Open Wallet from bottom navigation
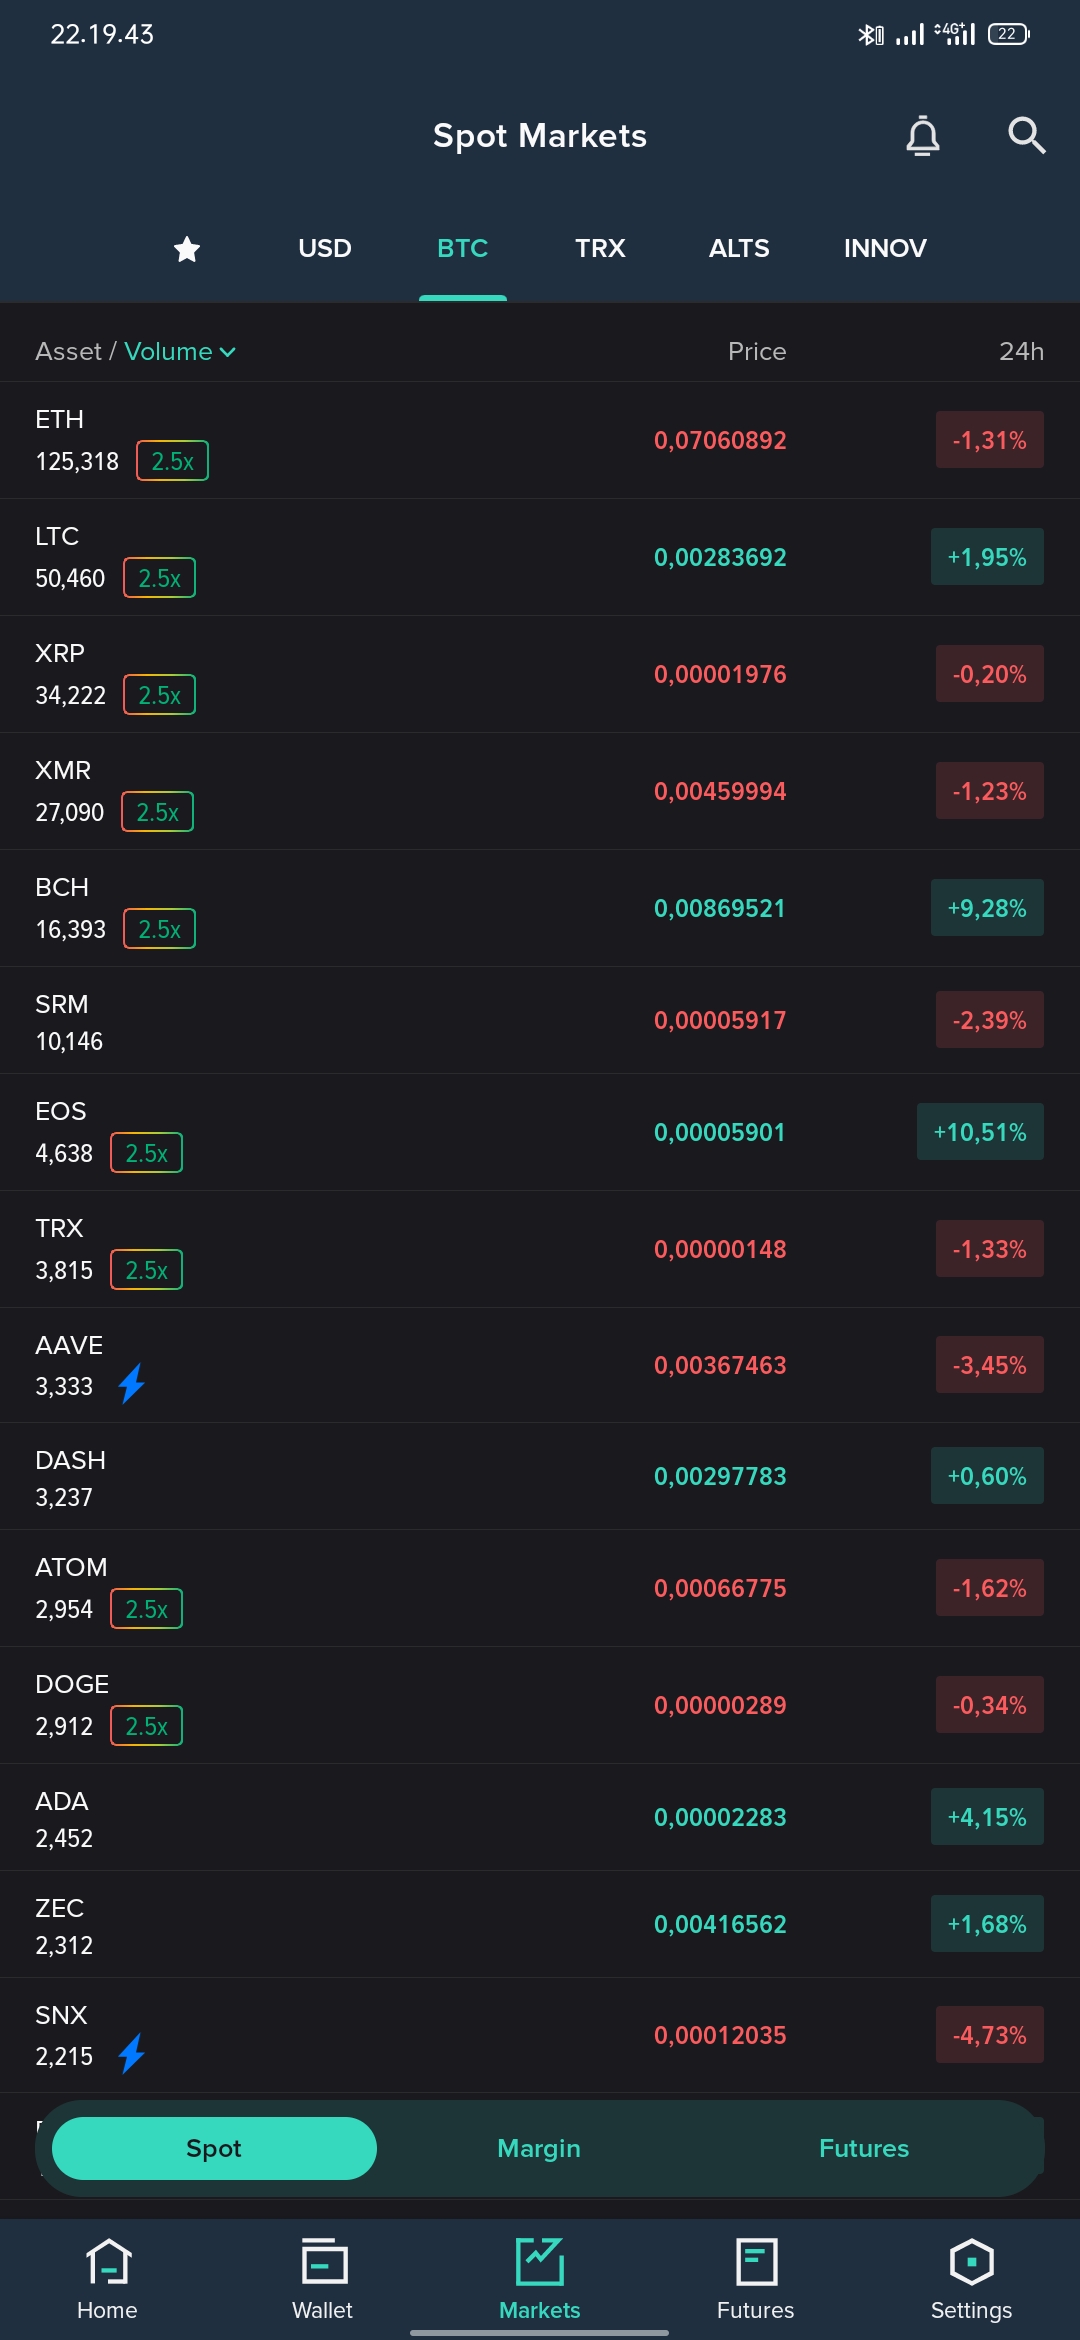Screen dimensions: 1080x2340 (x=323, y=2279)
